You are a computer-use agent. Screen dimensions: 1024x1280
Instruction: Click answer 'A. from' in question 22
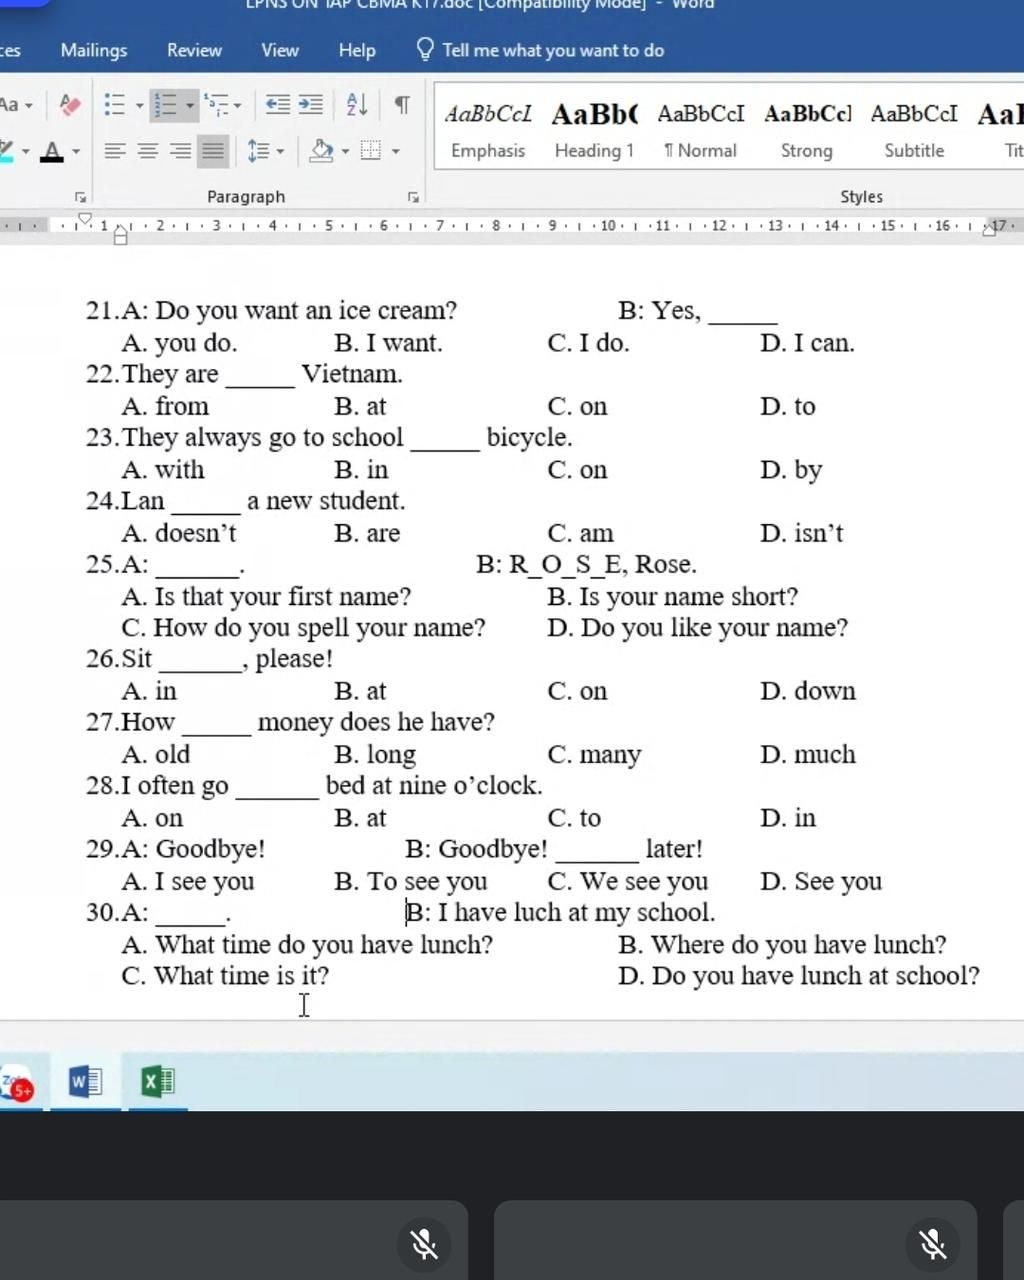[165, 406]
